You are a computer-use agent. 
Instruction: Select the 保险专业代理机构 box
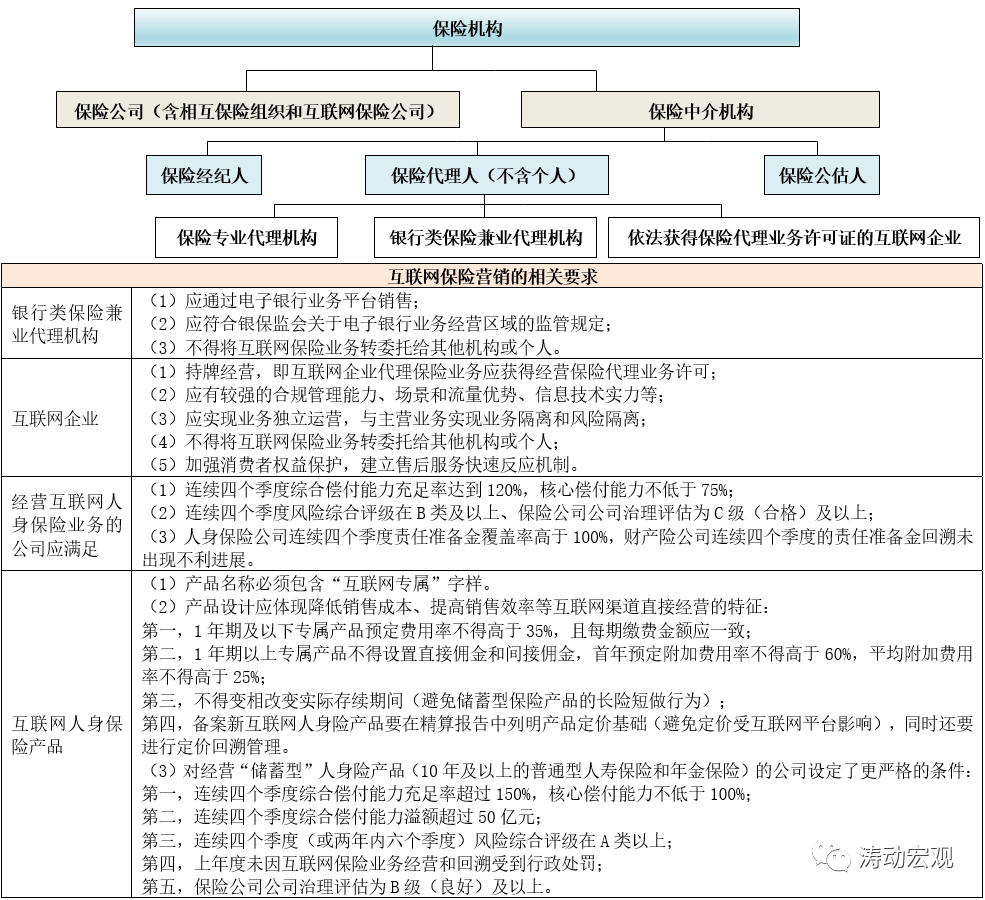click(246, 238)
